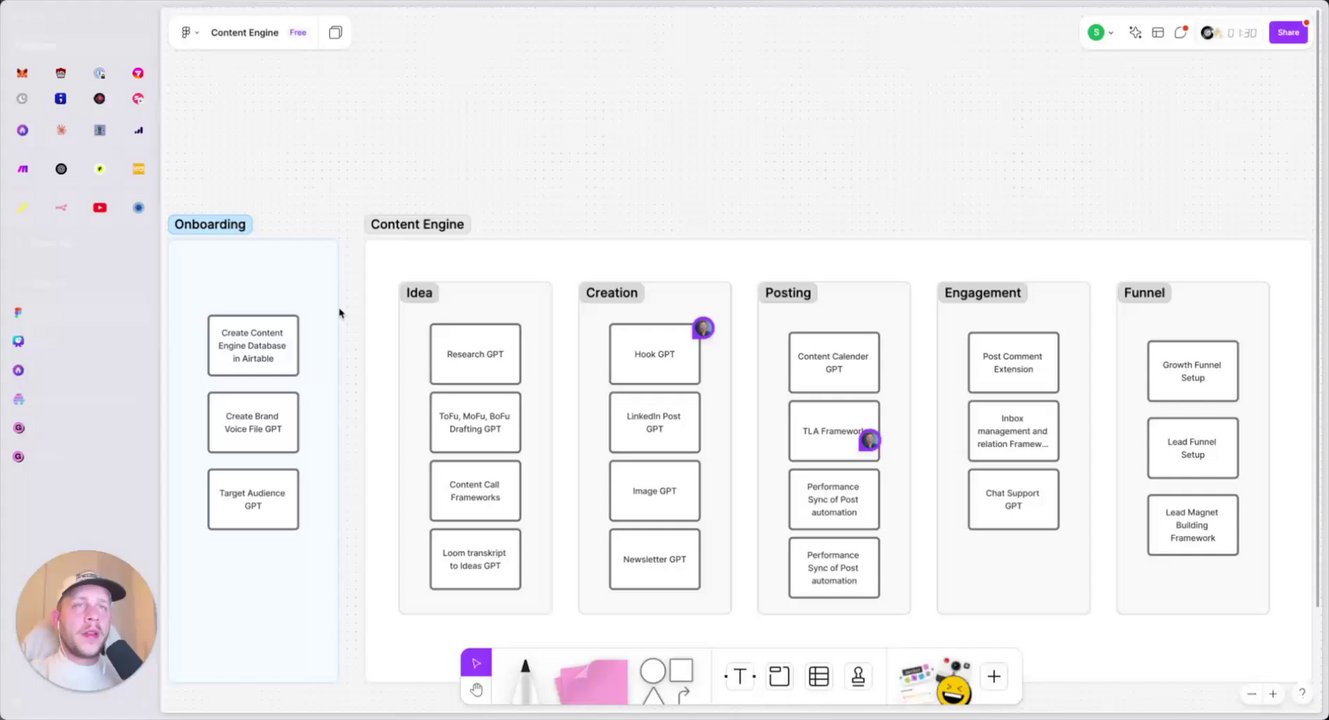Select the Post Comment Extension card
The width and height of the screenshot is (1329, 720).
click(x=1013, y=363)
